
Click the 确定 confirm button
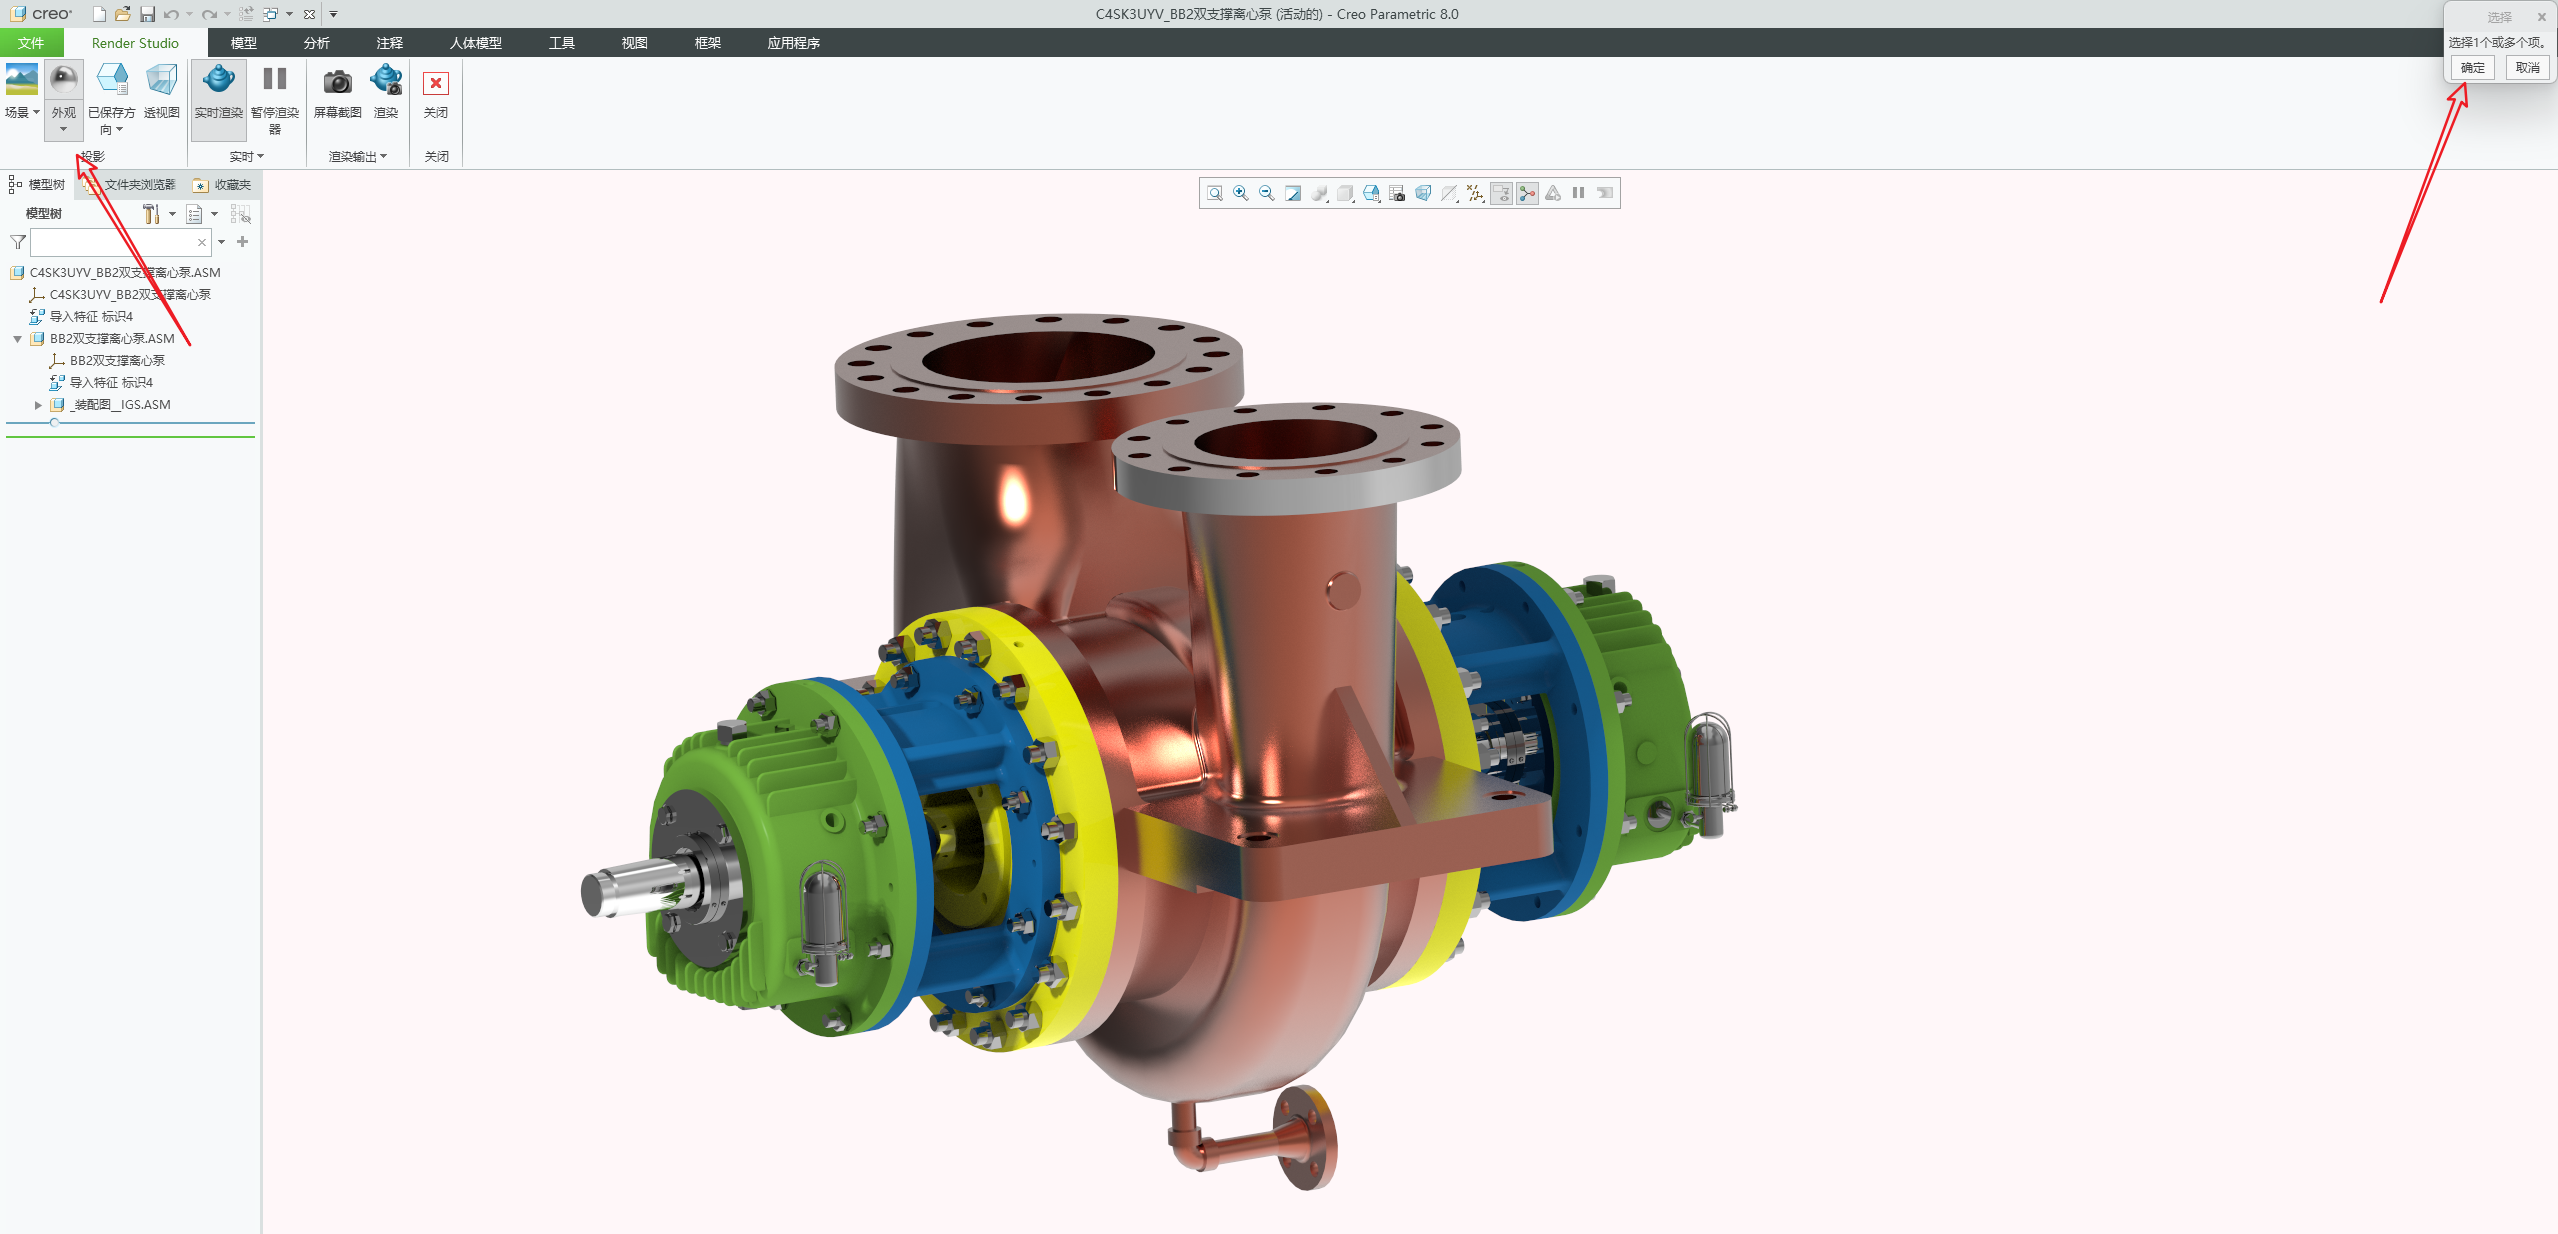[2472, 68]
